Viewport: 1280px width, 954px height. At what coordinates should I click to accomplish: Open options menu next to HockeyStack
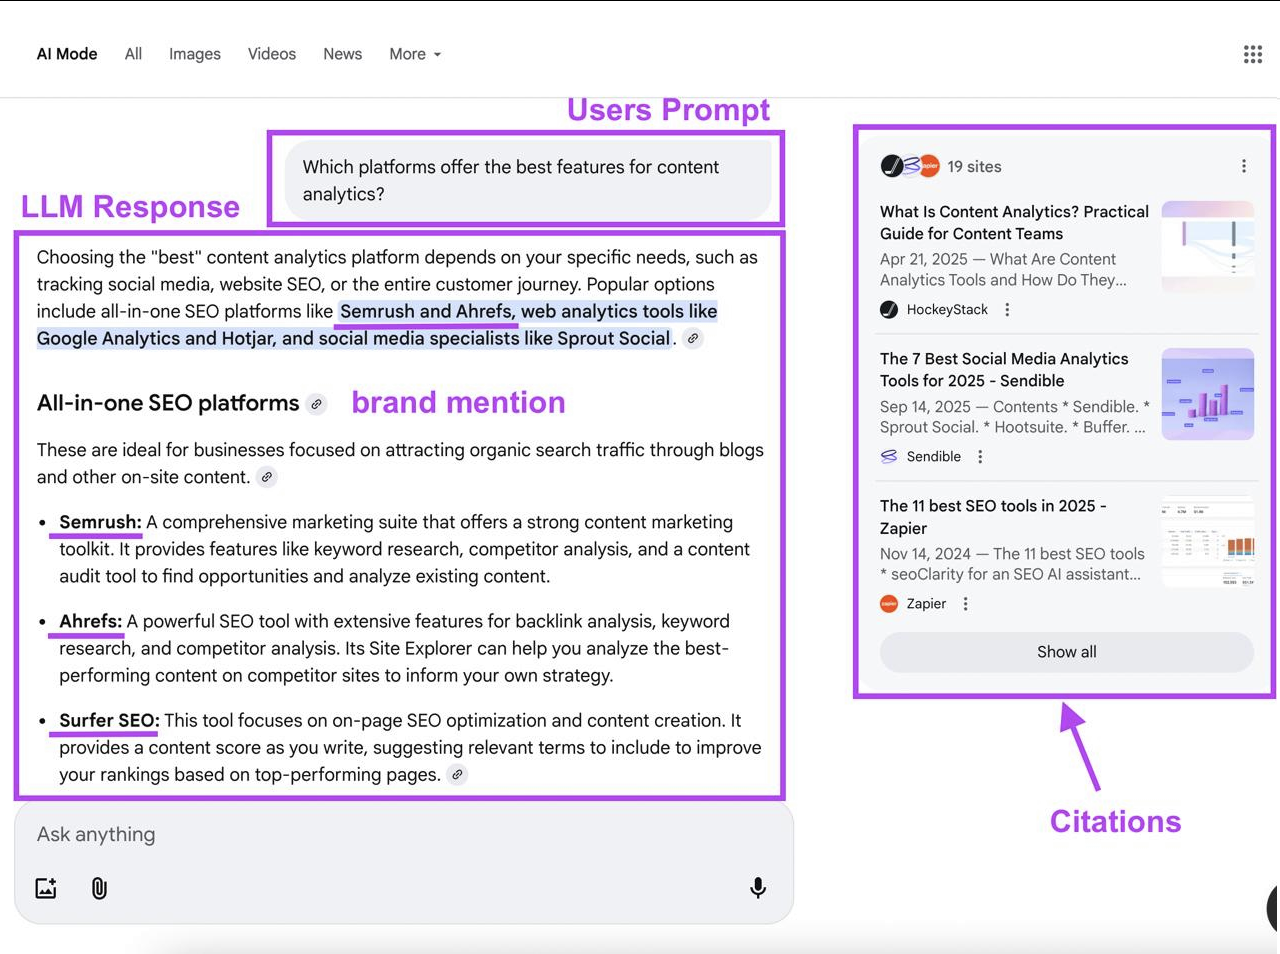[1007, 310]
